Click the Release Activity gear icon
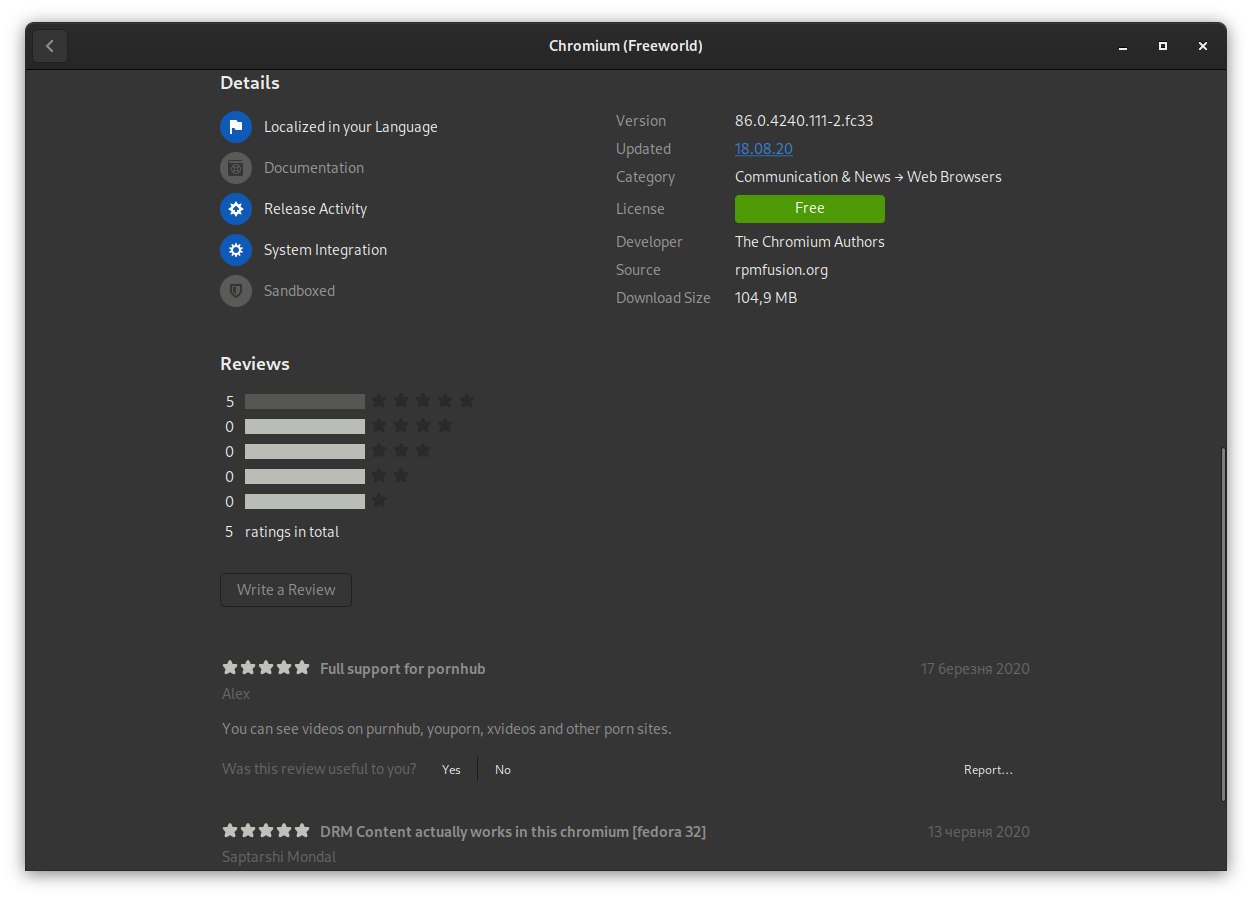Image resolution: width=1252 pixels, height=899 pixels. coord(236,209)
